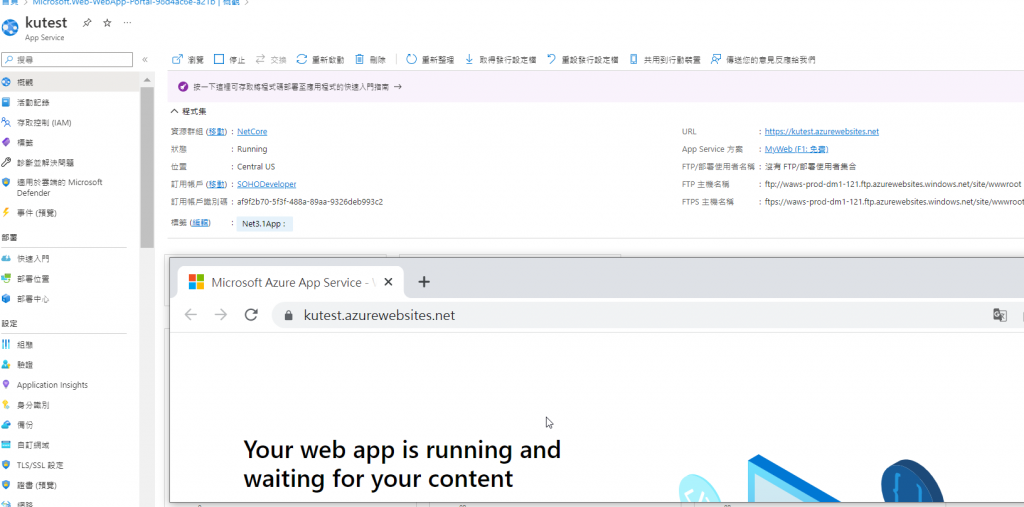Click Microsoft.Web-WebApp-Portal breadcrumb link
The height and width of the screenshot is (507, 1024).
(134, 3)
